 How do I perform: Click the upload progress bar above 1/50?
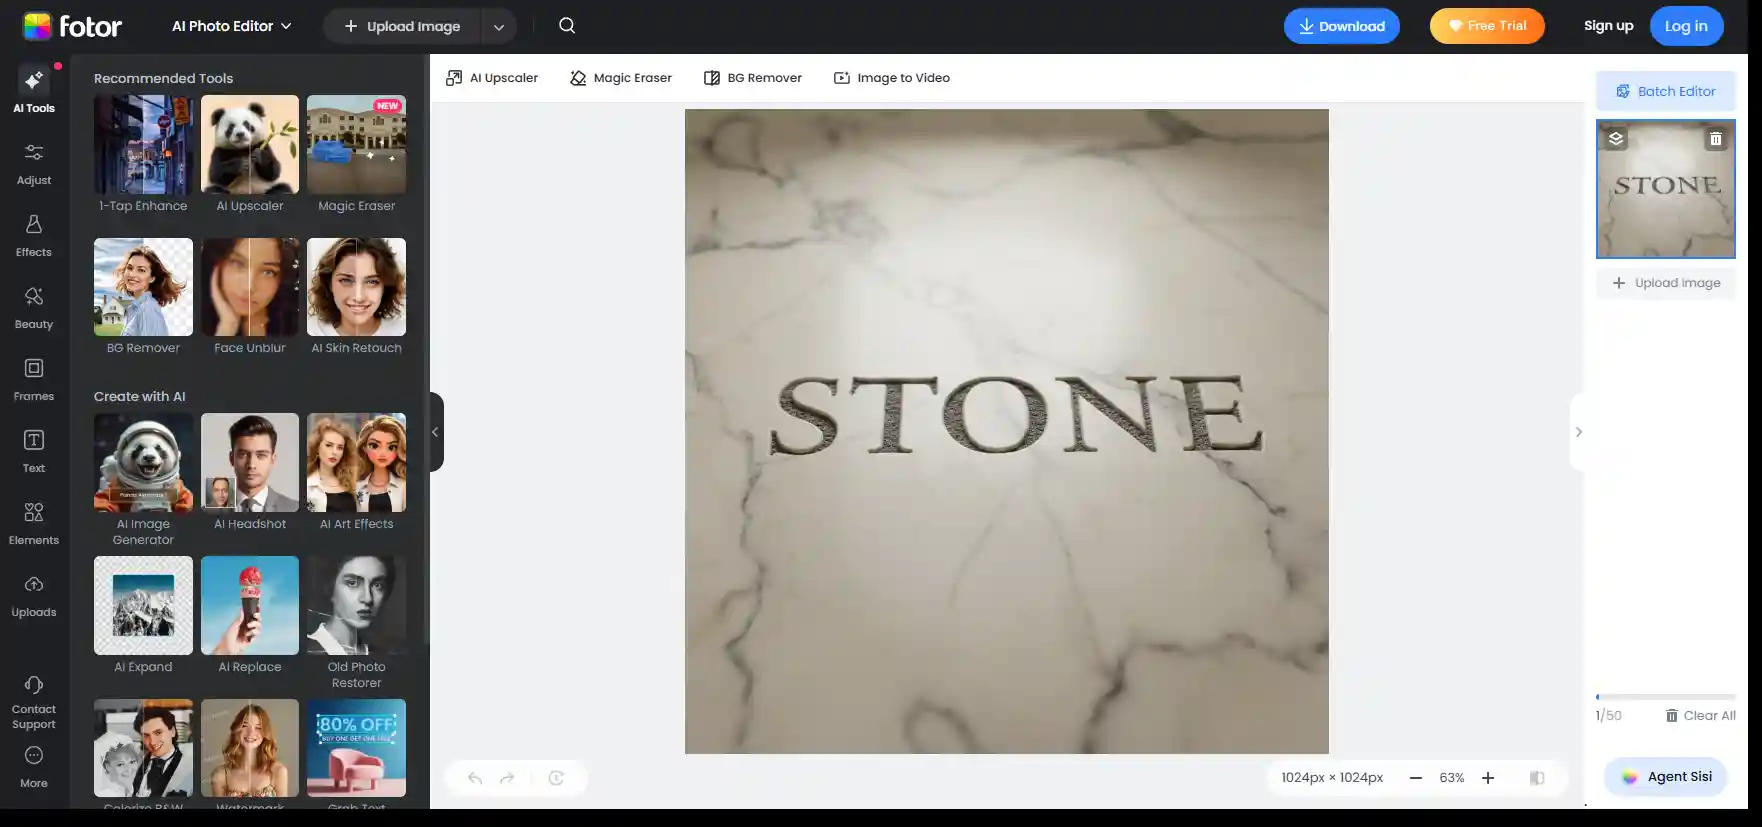pos(1666,697)
